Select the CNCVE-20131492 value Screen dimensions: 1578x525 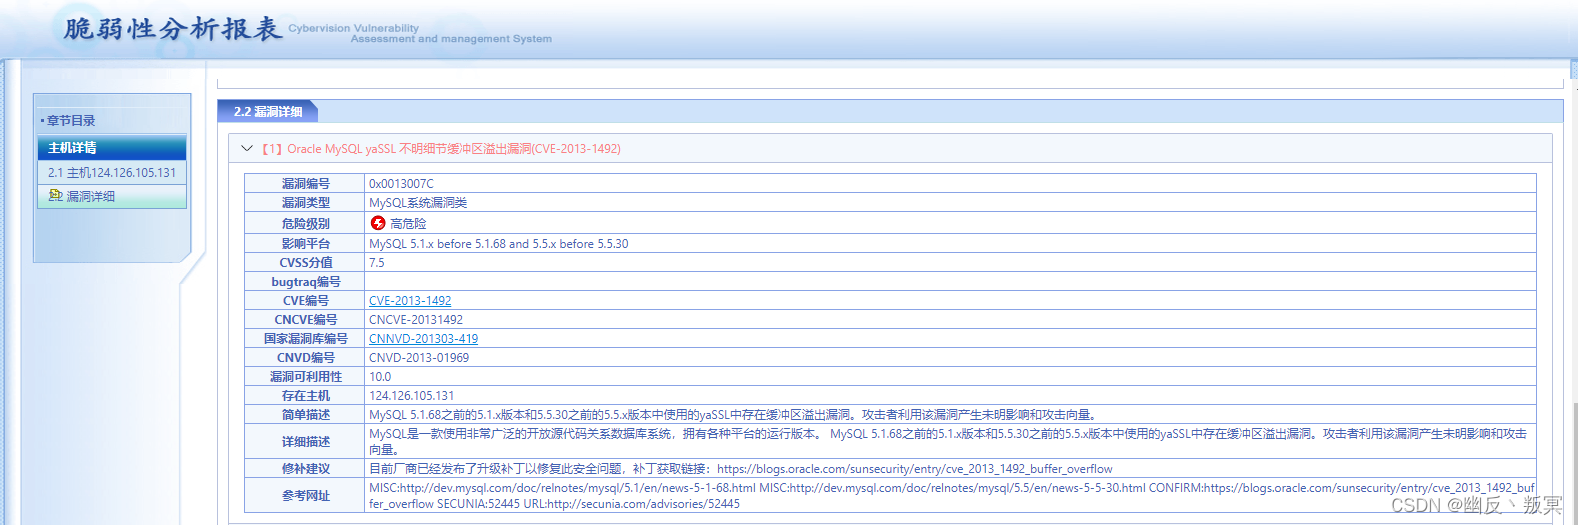[416, 320]
